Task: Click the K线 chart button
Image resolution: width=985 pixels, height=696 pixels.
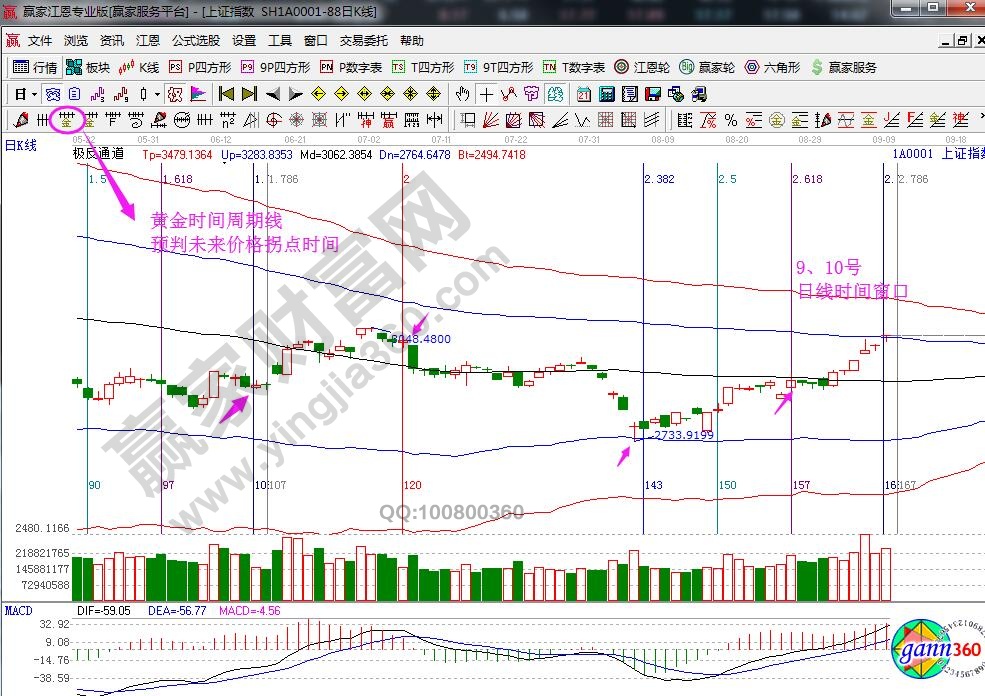Action: click(x=138, y=67)
